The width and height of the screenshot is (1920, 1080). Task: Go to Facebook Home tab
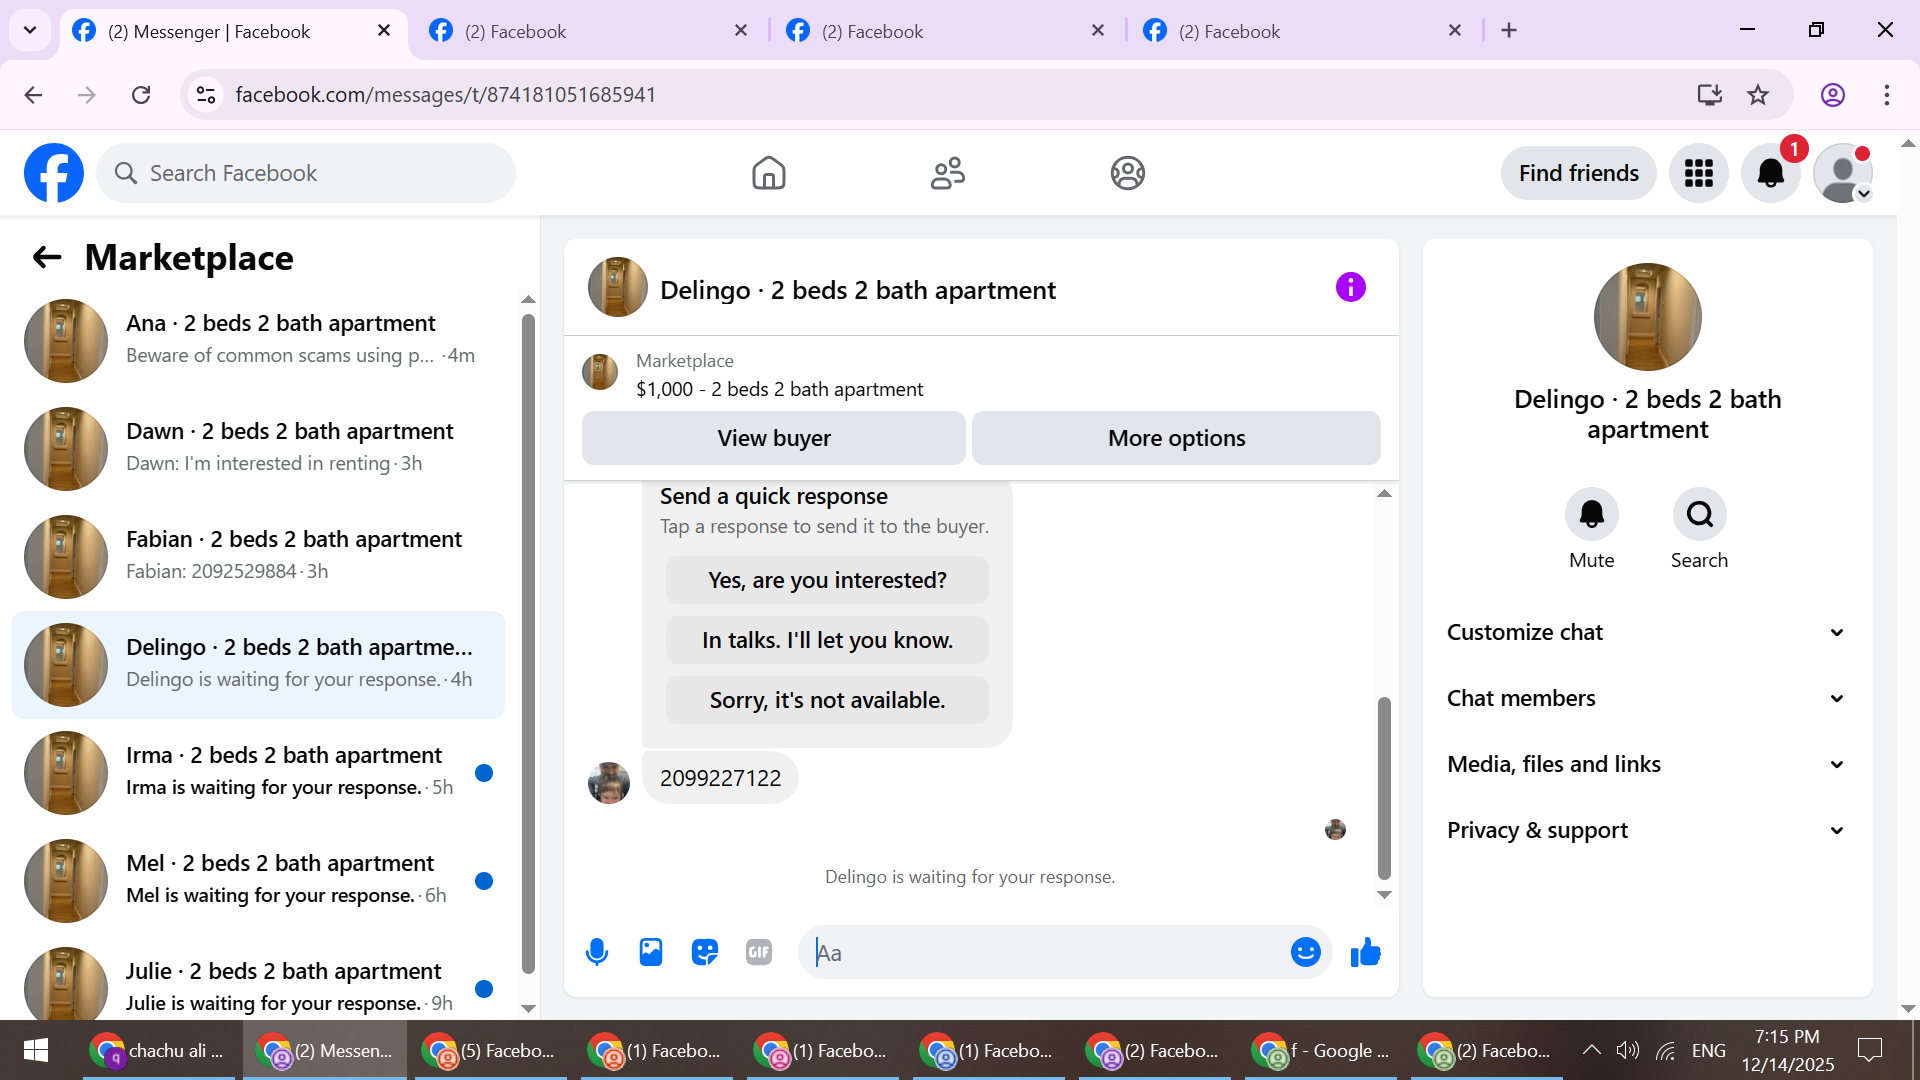tap(768, 173)
